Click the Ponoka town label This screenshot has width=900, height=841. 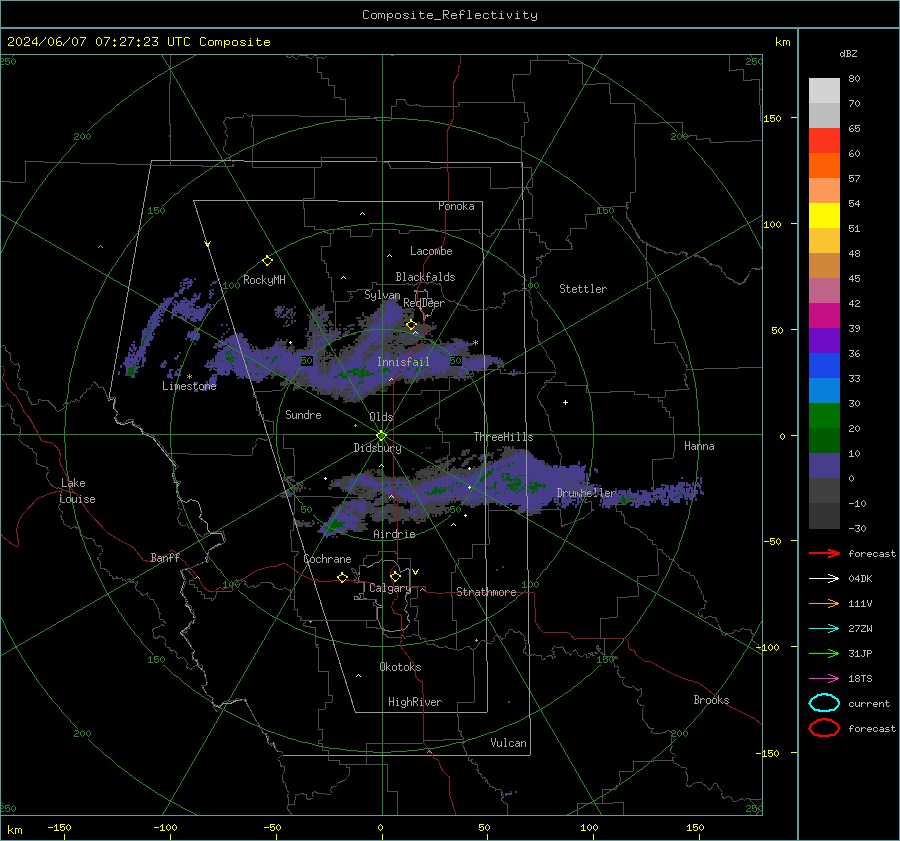point(456,206)
